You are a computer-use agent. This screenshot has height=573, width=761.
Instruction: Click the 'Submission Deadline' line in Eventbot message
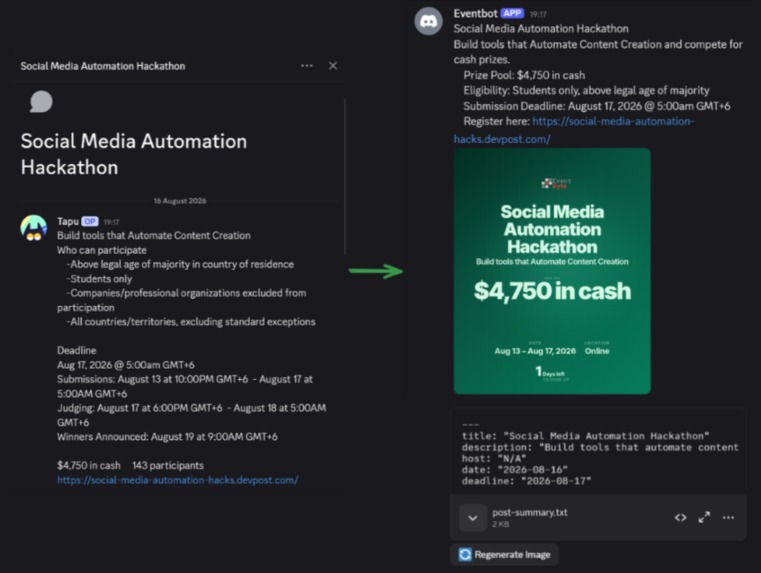tap(596, 106)
